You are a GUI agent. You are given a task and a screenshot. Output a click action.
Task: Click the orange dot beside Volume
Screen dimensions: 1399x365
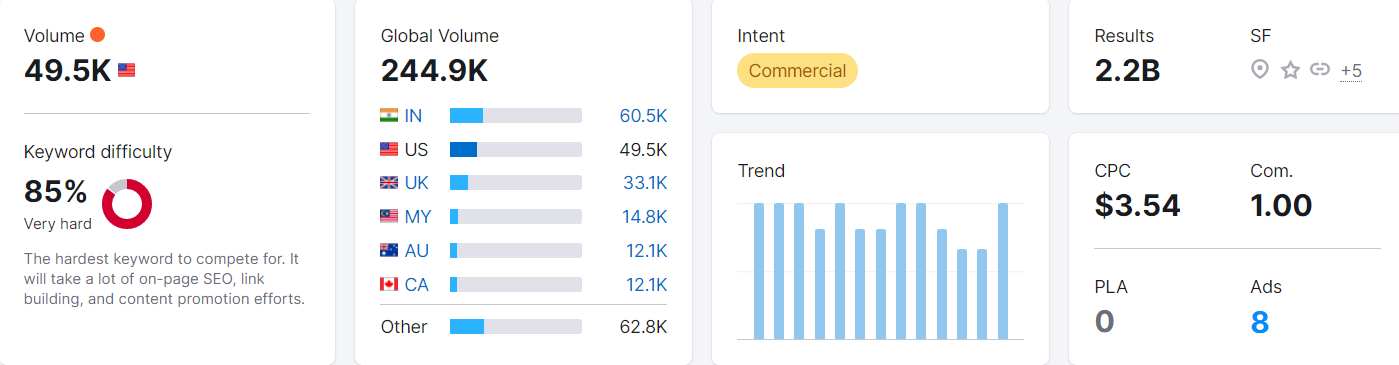pyautogui.click(x=97, y=35)
